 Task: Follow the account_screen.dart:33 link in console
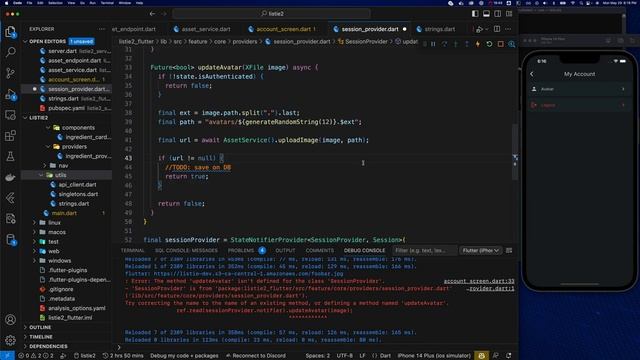coord(479,281)
